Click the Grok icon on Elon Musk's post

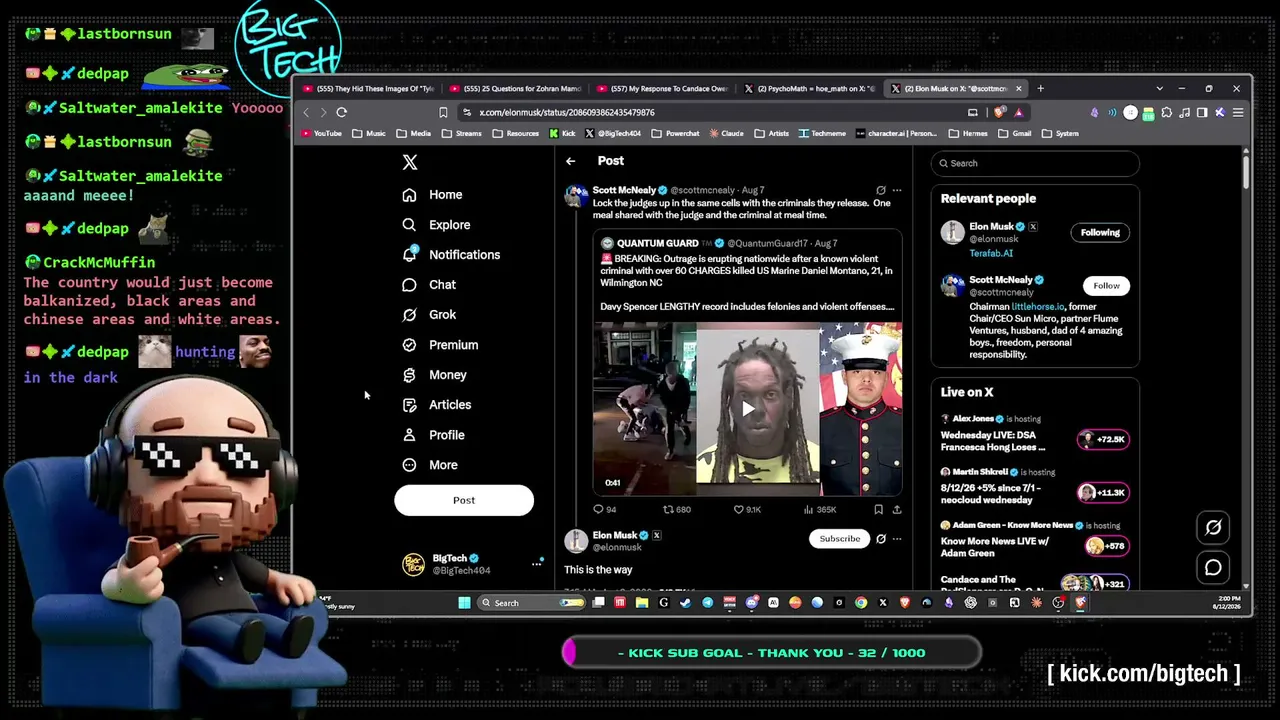click(881, 539)
